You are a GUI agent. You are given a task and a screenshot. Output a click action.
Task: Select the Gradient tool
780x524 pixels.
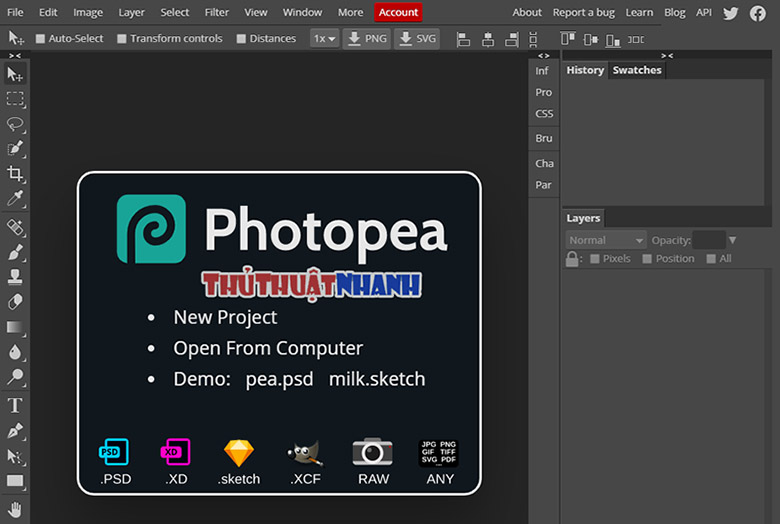(x=15, y=327)
